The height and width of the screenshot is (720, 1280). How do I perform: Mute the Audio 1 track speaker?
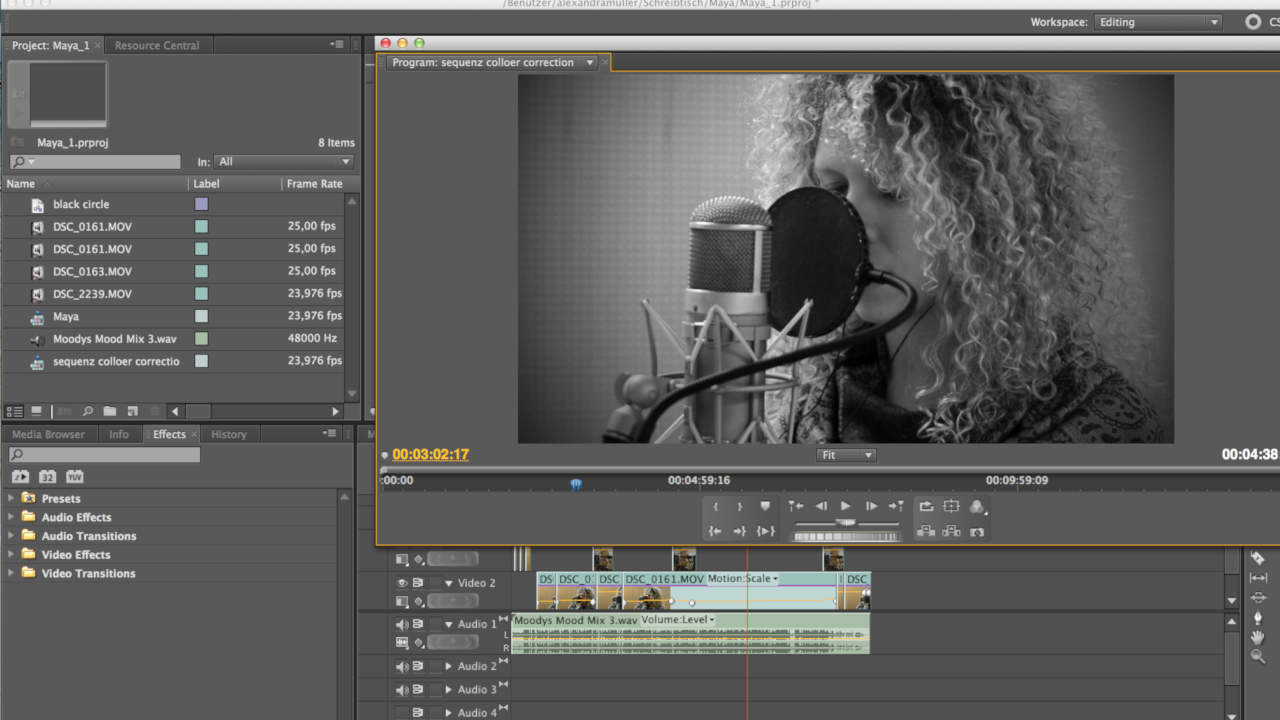pos(402,624)
